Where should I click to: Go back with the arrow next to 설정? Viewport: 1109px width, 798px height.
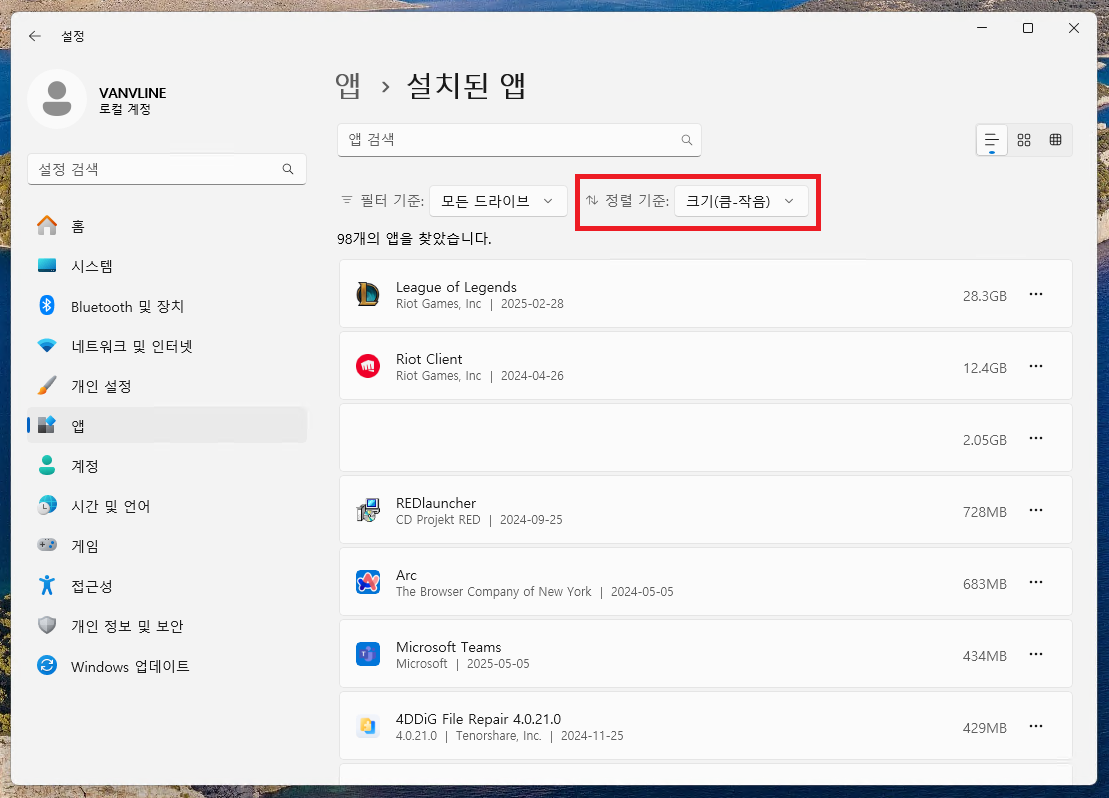[35, 36]
